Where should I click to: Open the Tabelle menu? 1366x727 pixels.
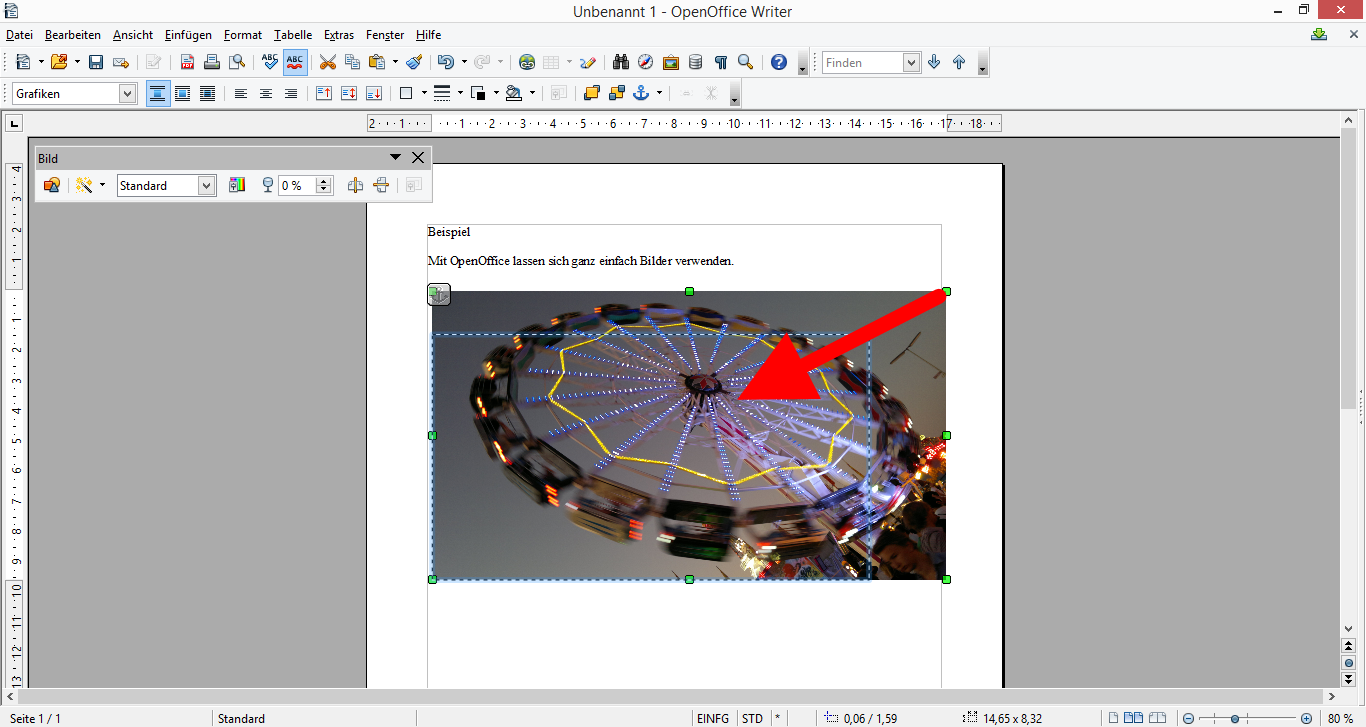293,35
